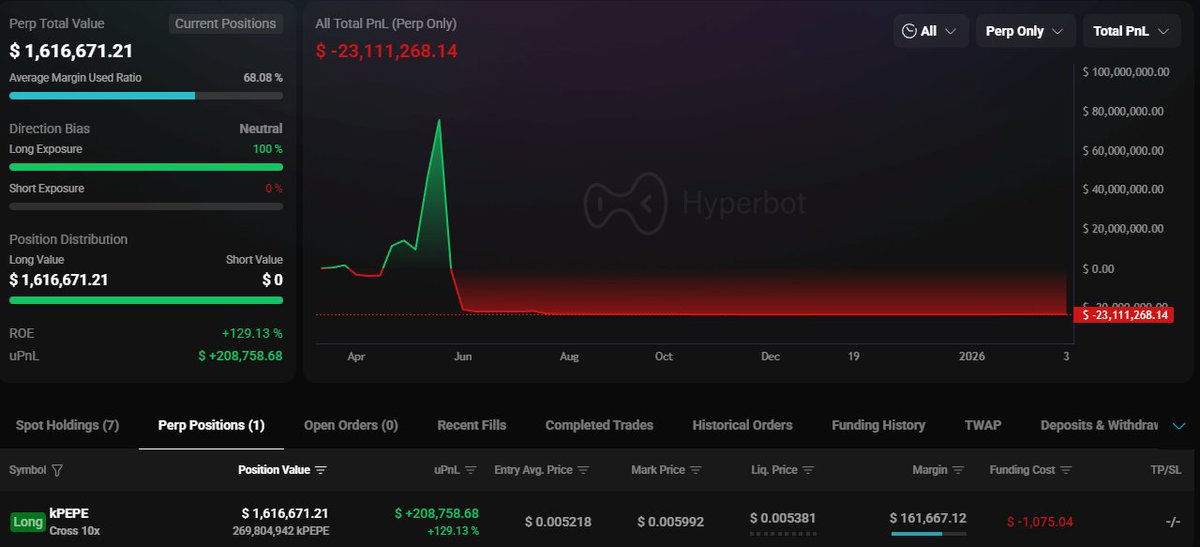Sort by the uPnL column sort icon
This screenshot has height=547, width=1200.
(x=471, y=470)
